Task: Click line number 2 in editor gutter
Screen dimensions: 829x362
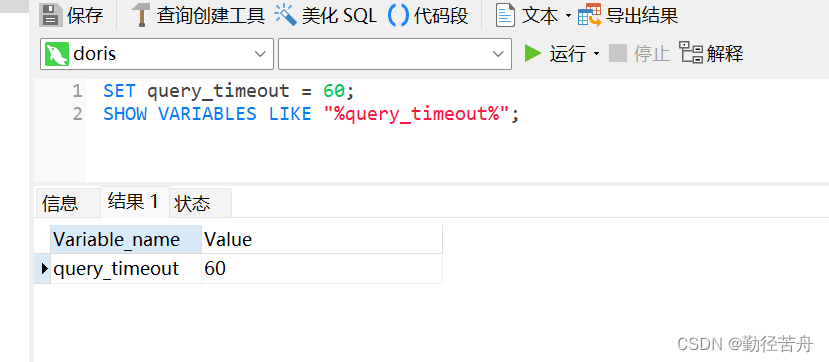Action: tap(78, 114)
